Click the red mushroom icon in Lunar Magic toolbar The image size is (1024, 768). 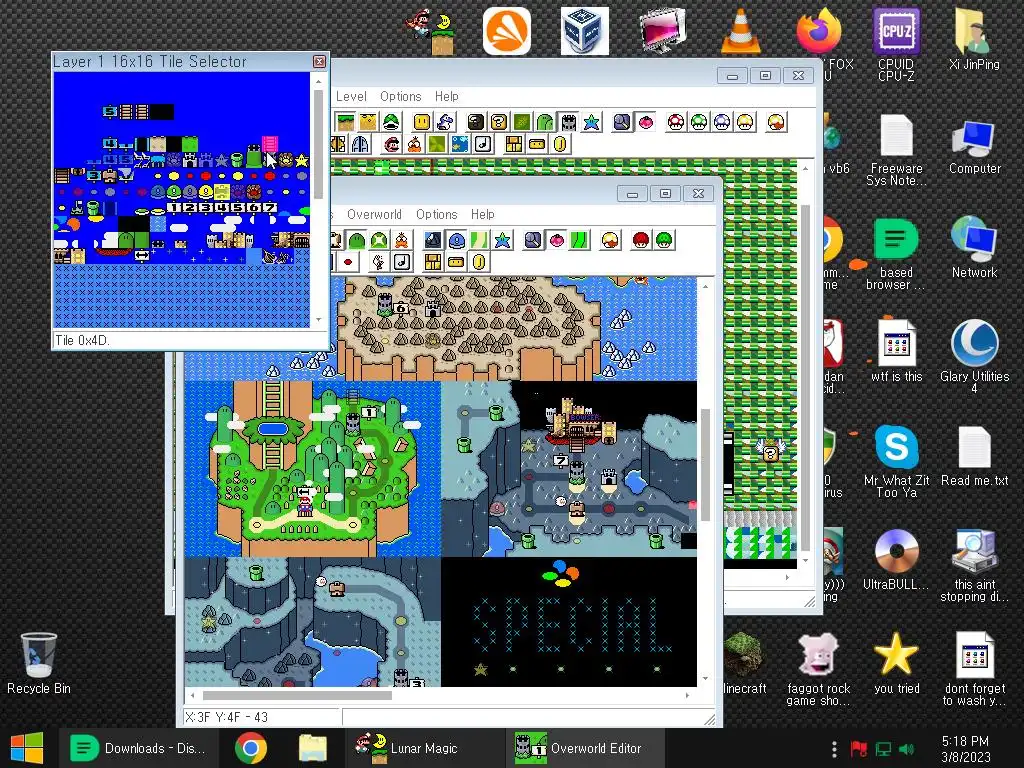(x=676, y=122)
